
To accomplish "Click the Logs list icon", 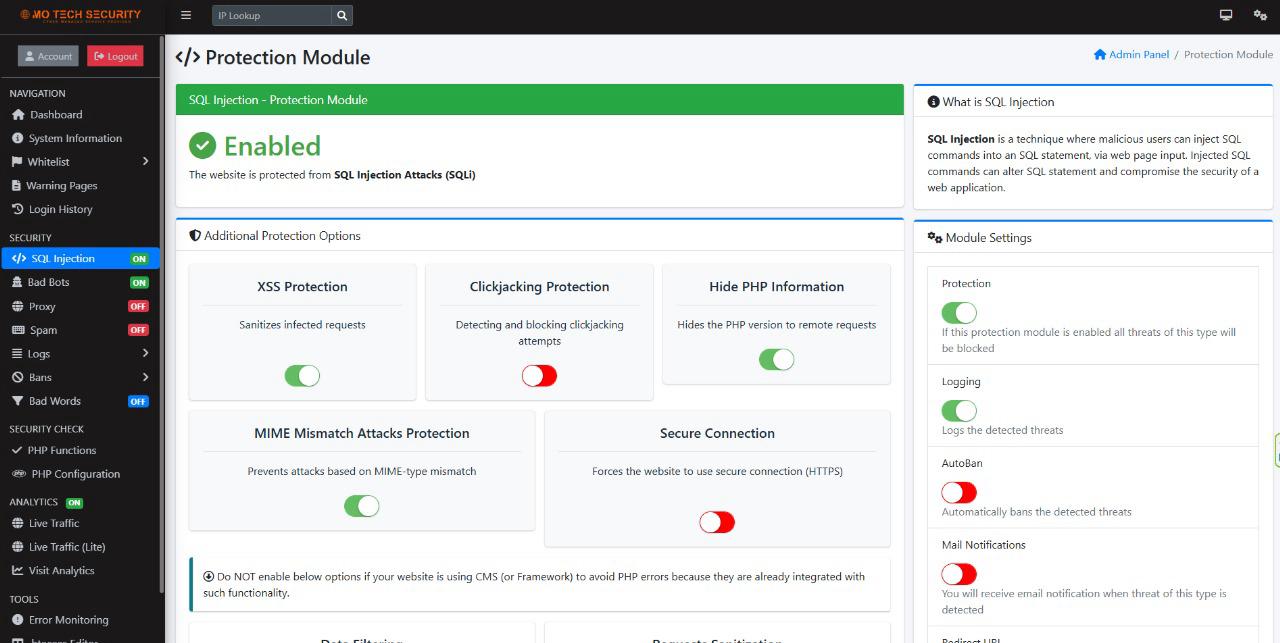I will tap(17, 354).
